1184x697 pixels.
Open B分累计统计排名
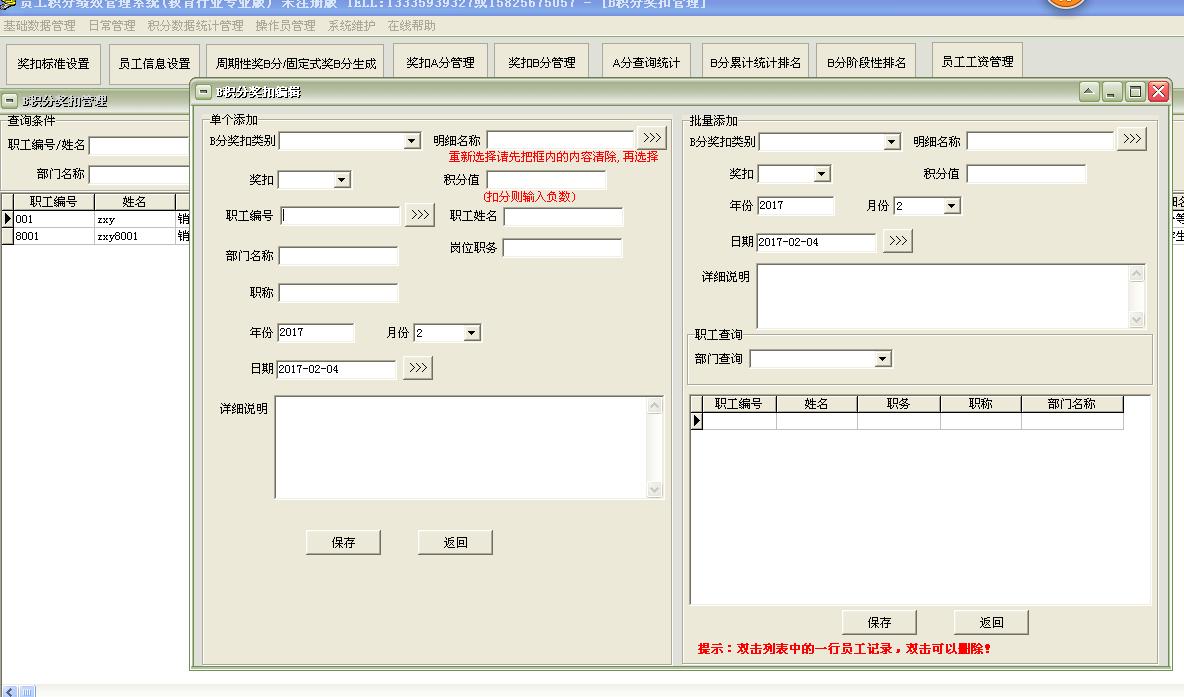tap(758, 60)
